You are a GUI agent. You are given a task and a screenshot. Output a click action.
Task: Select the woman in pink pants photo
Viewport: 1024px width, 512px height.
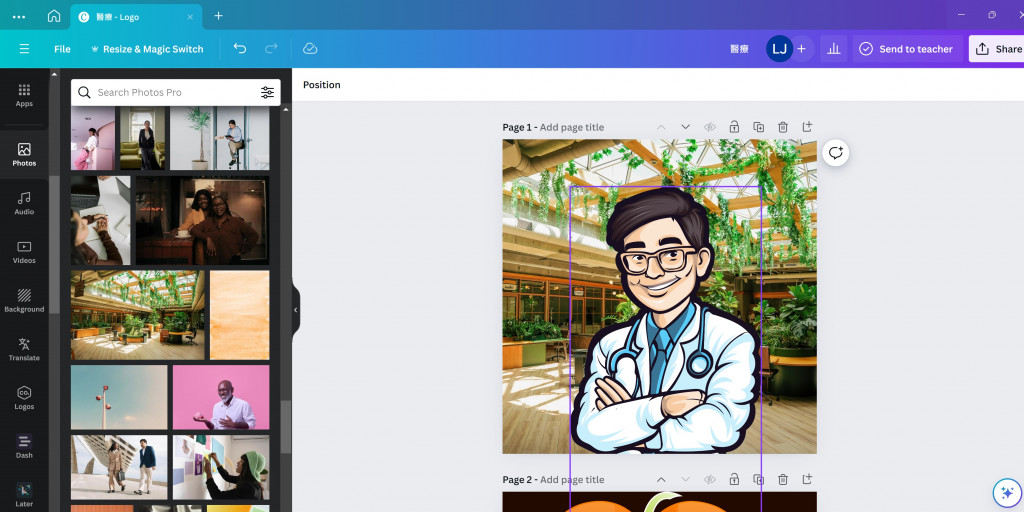(x=93, y=138)
